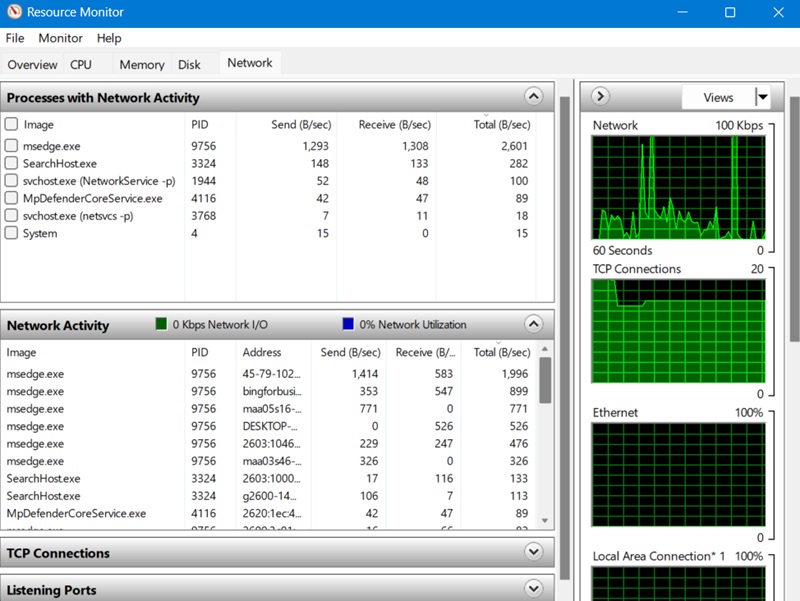
Task: Switch to the CPU tab
Action: 81,63
